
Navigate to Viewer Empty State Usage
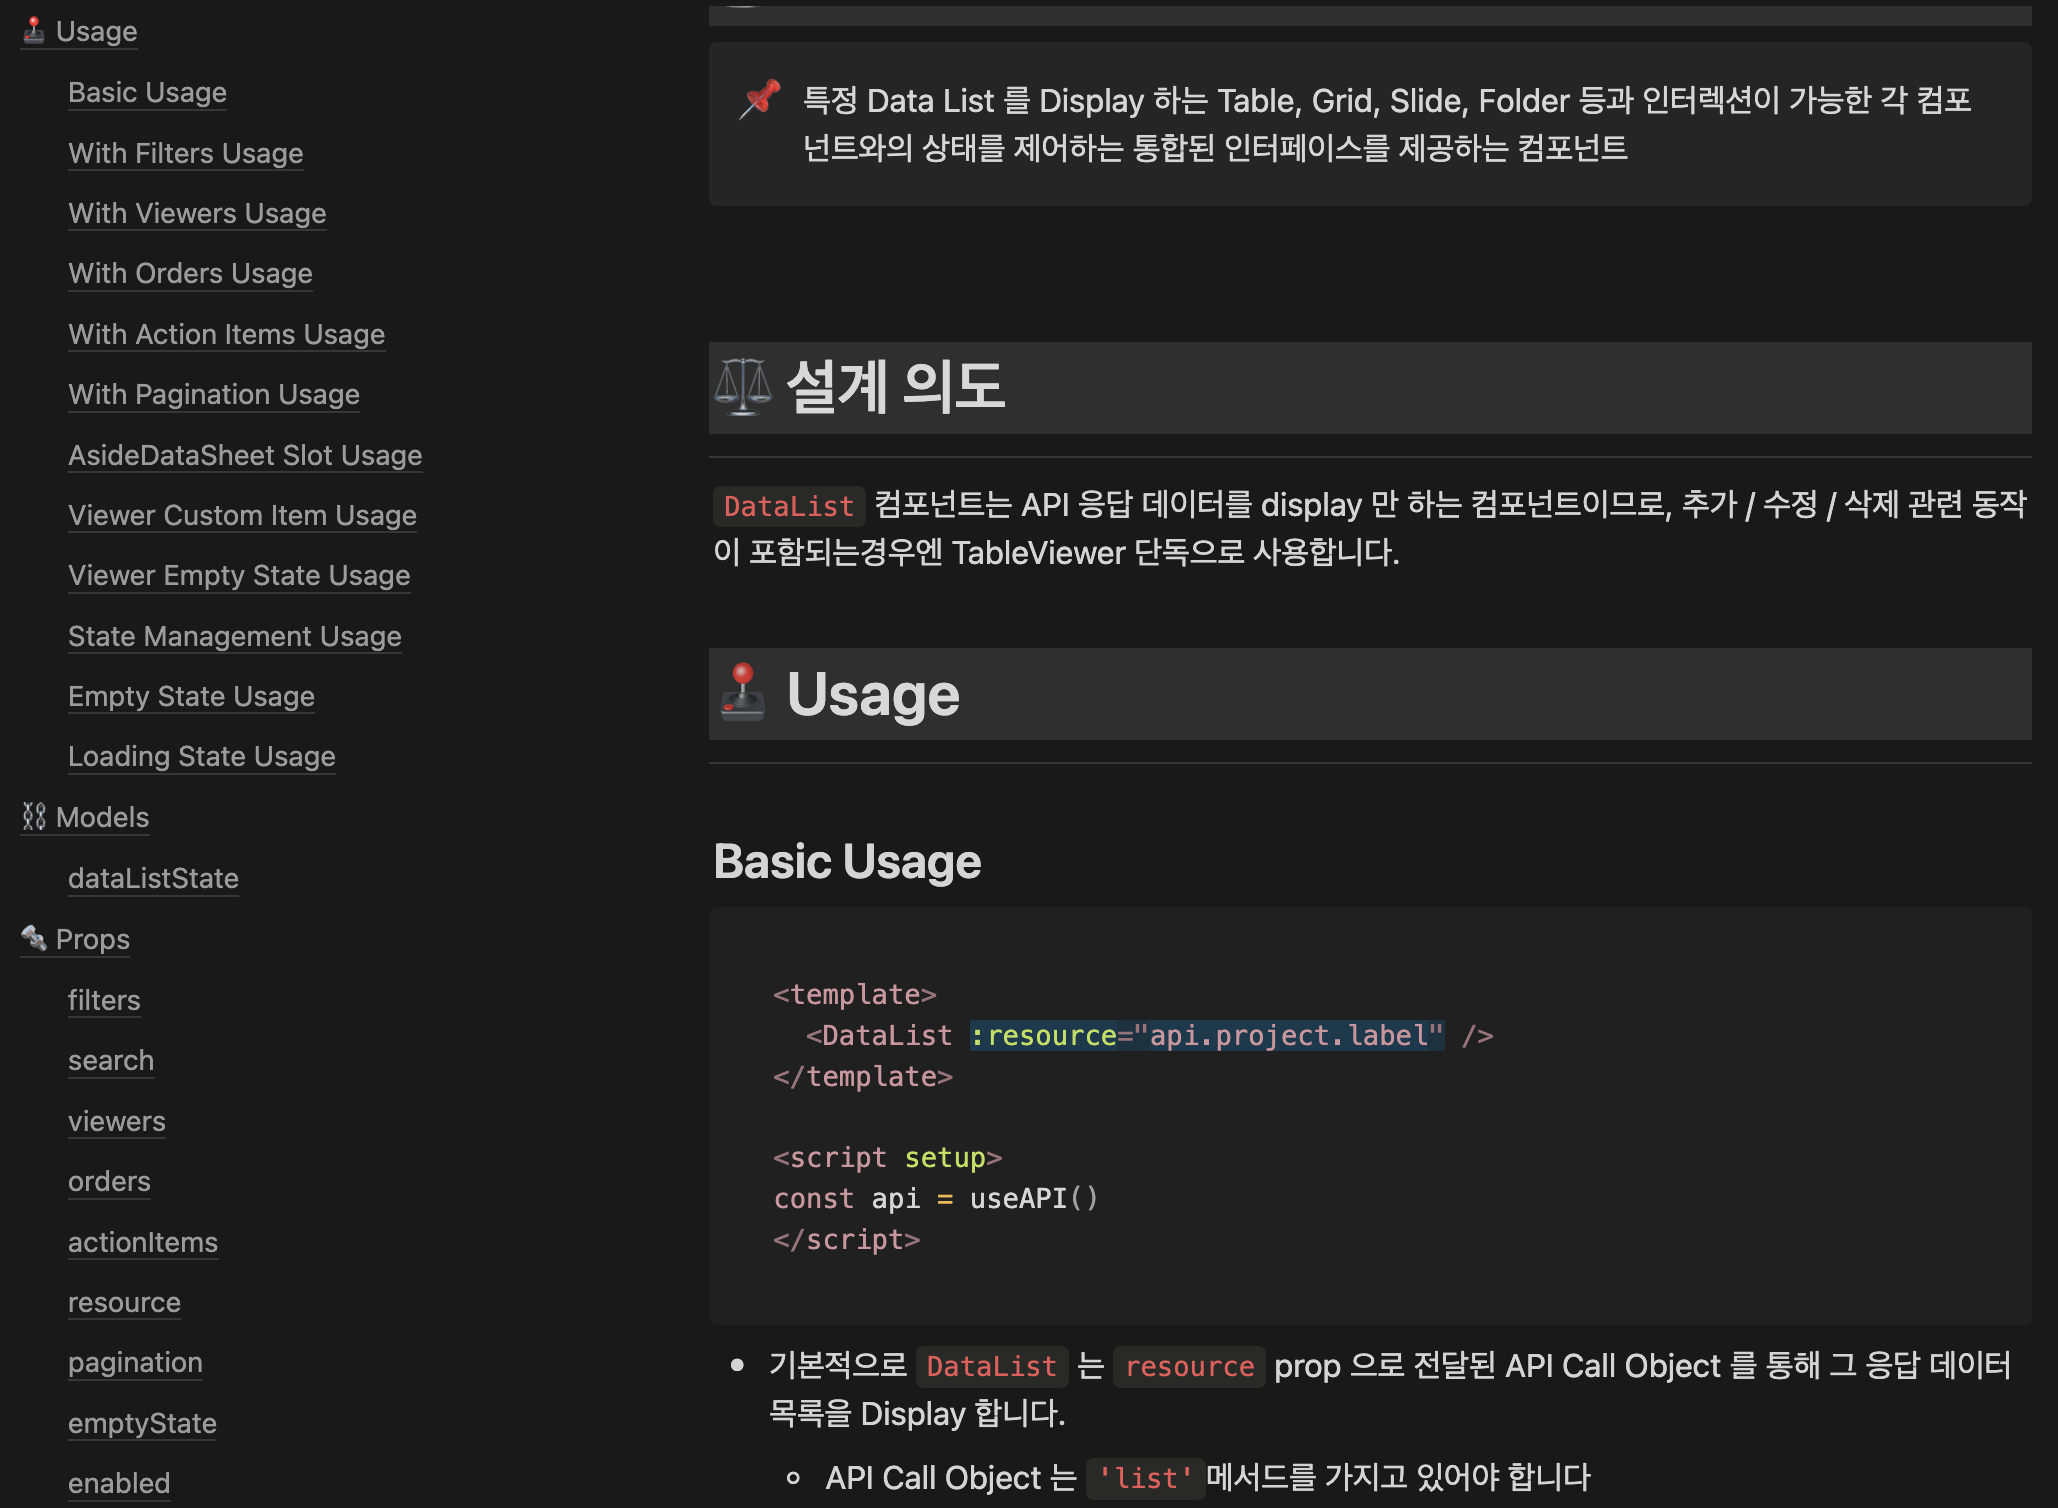point(238,575)
